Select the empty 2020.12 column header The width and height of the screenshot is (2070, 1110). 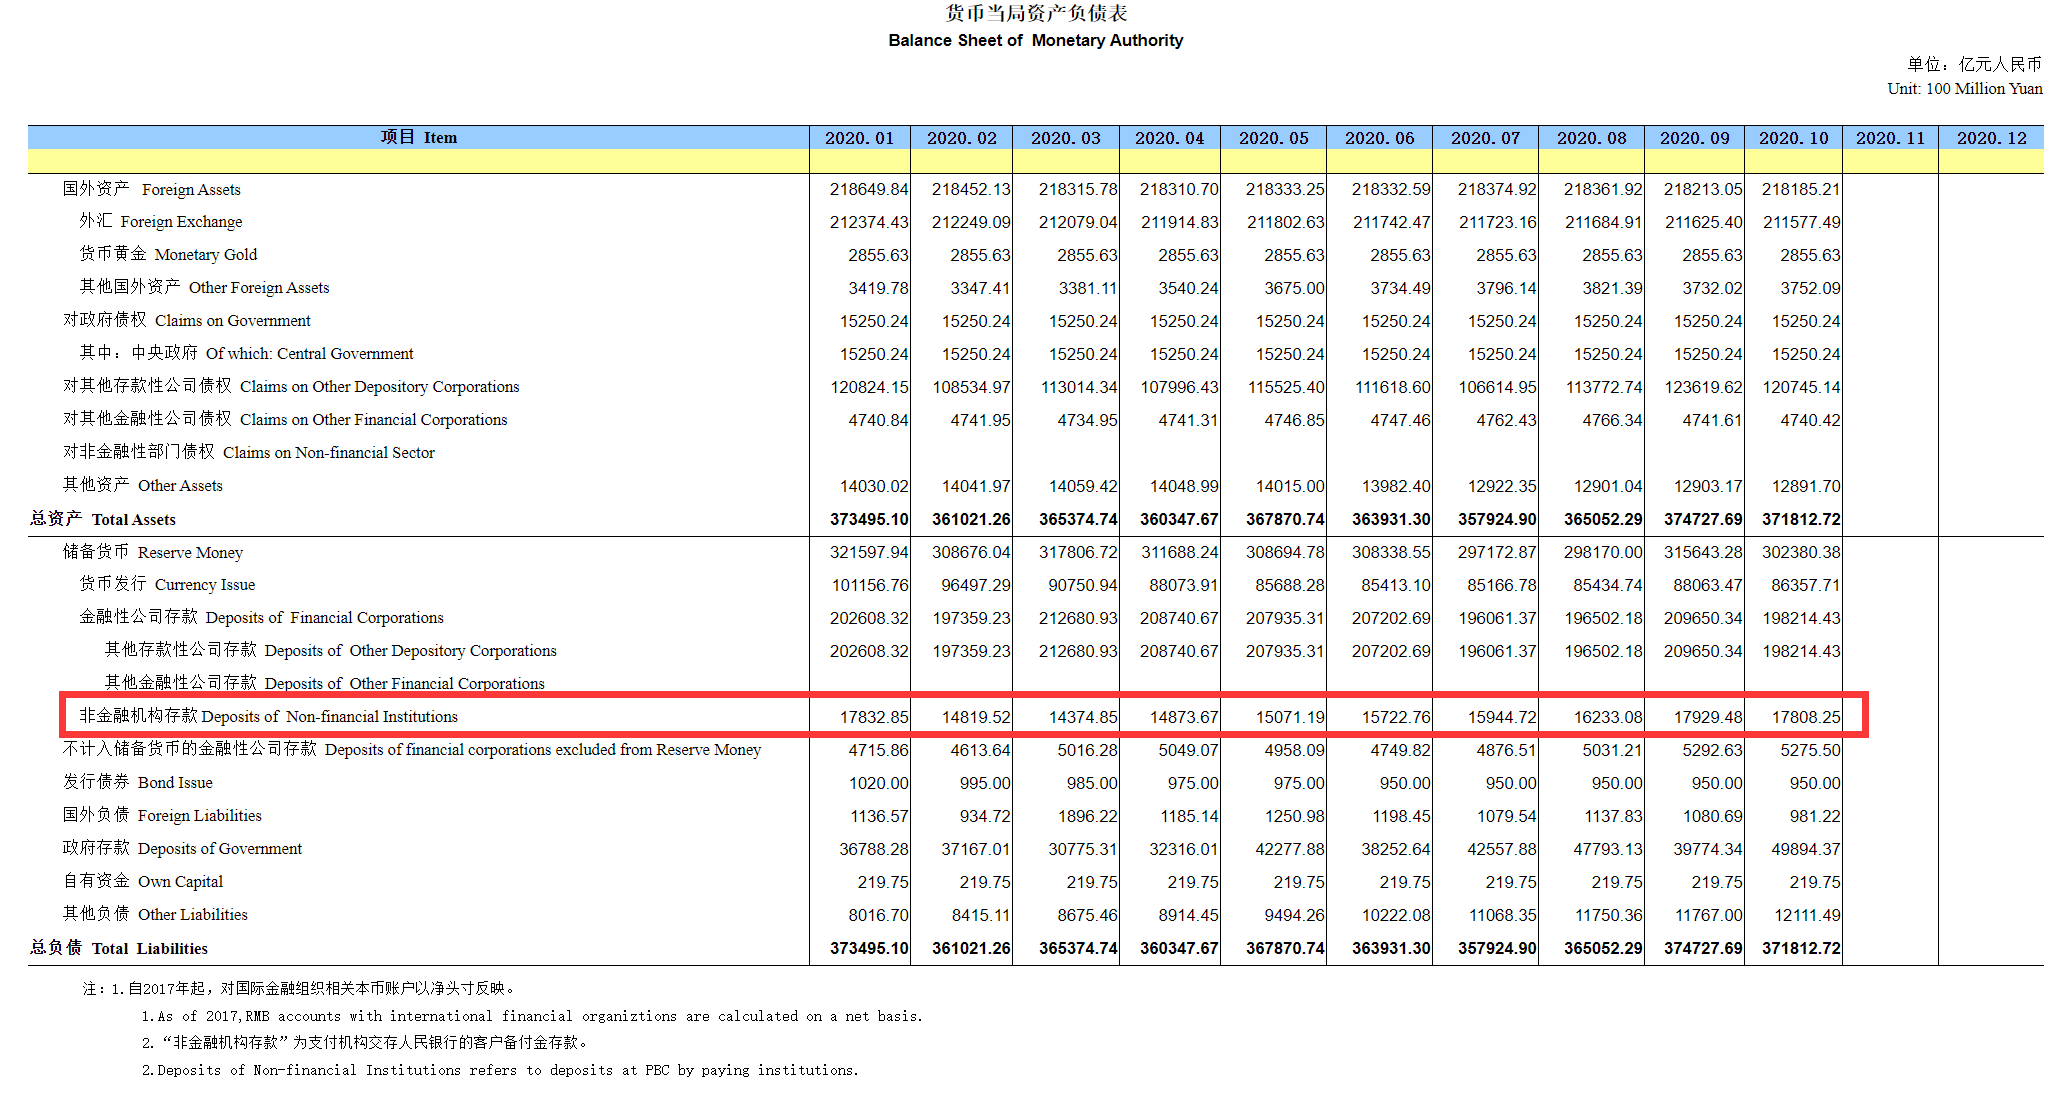[x=1991, y=138]
